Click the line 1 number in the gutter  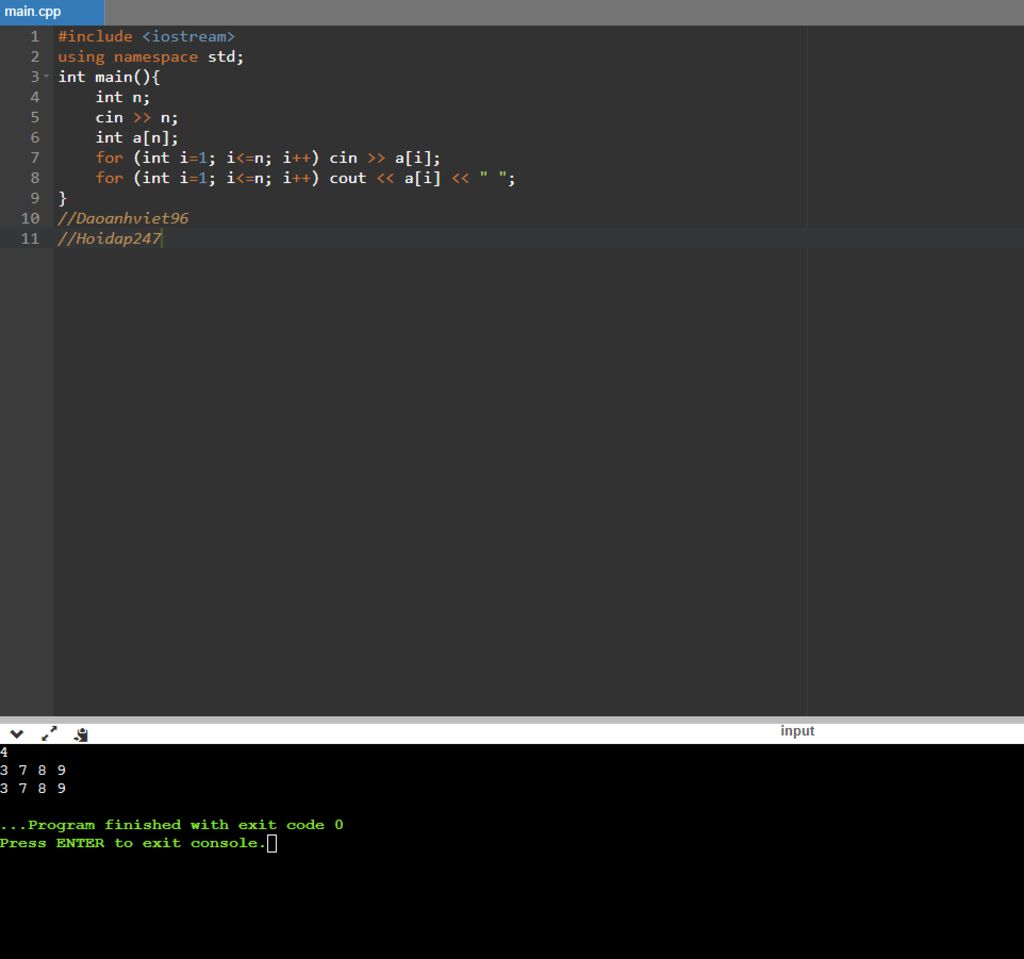coord(35,37)
